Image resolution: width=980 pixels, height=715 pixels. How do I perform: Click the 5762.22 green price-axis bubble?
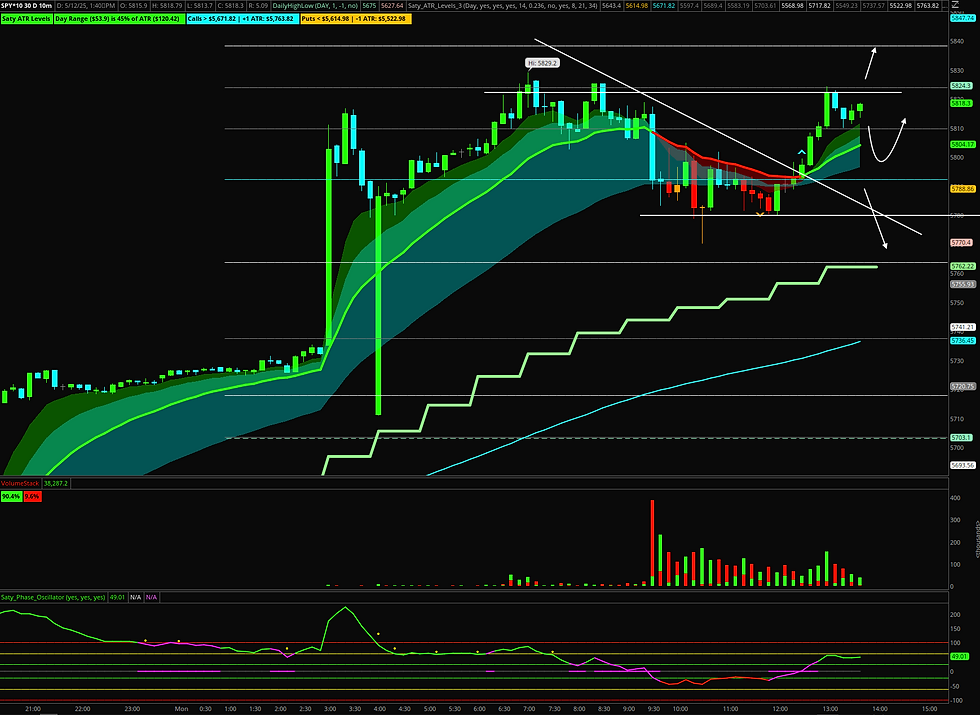(962, 266)
